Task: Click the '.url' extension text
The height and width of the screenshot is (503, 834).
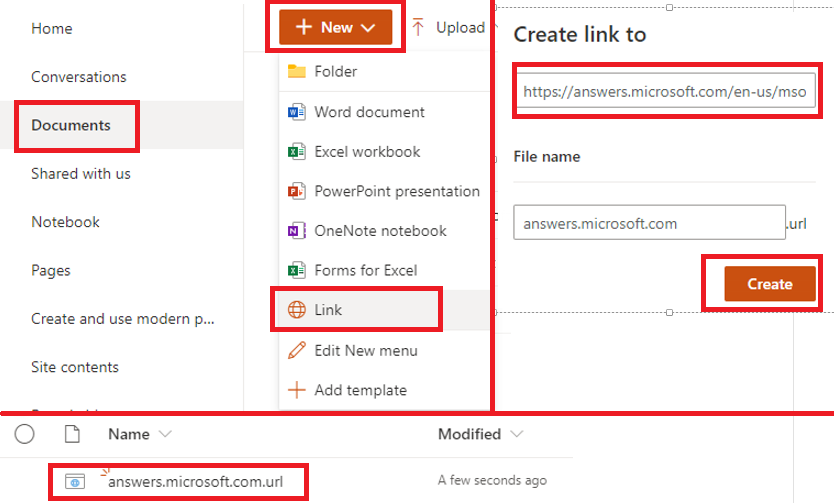Action: click(x=796, y=224)
